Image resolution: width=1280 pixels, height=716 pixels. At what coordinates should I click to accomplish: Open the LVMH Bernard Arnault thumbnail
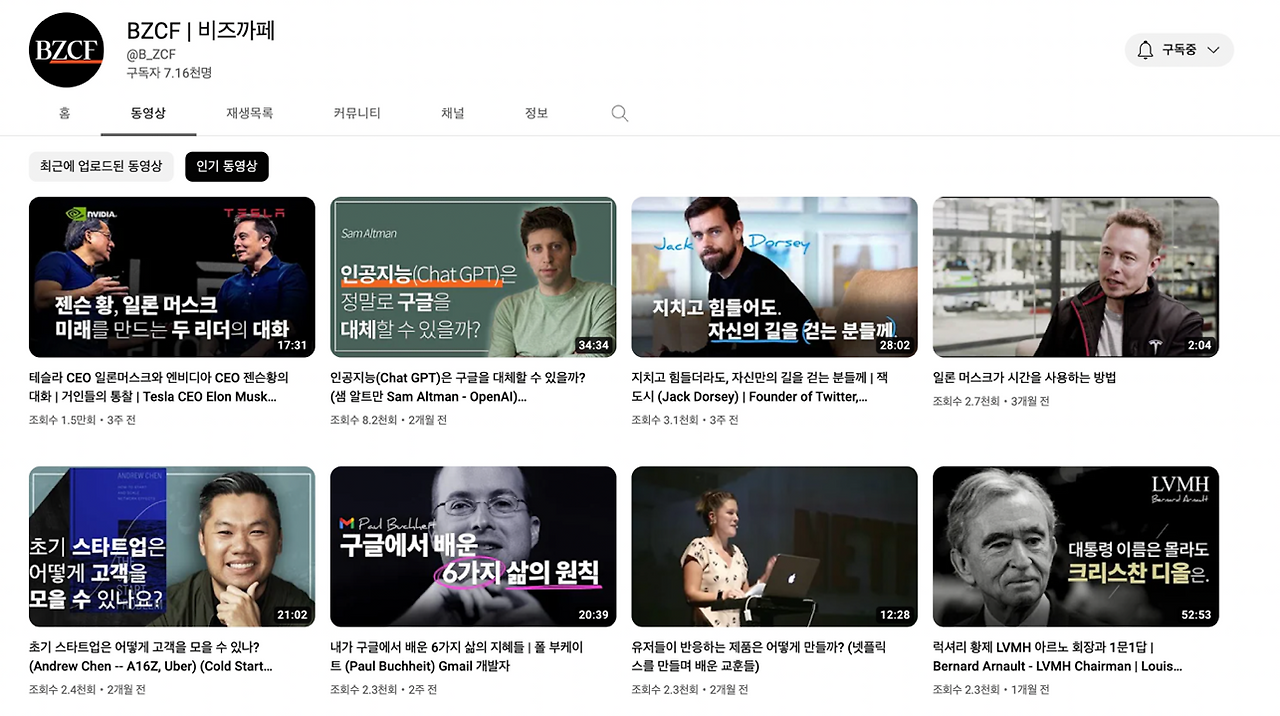(x=1076, y=546)
